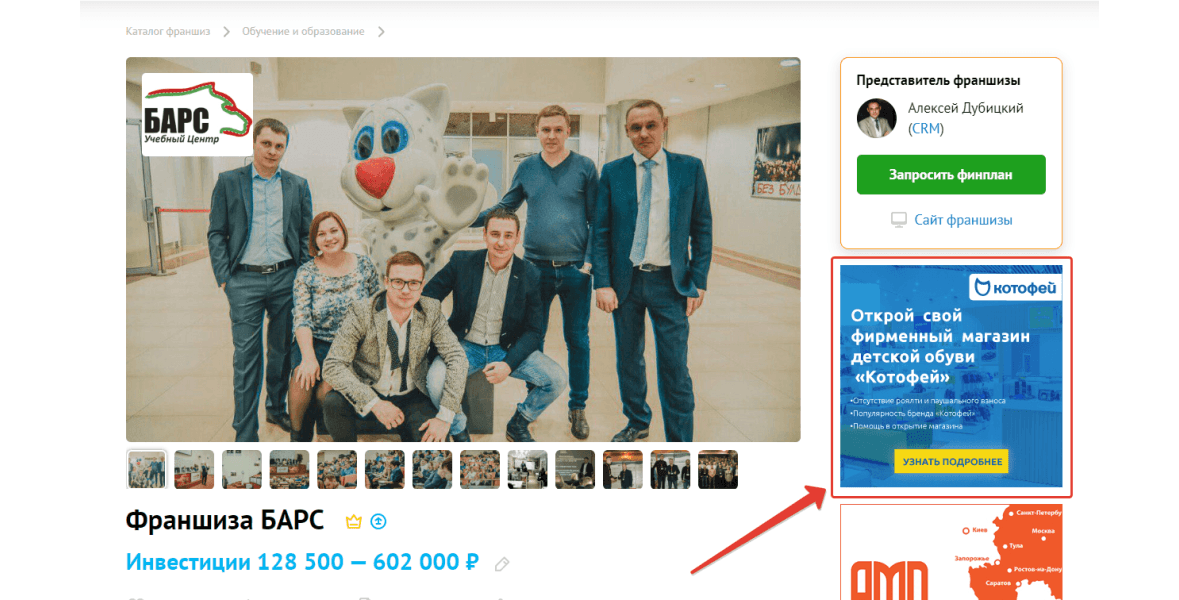Click the monitor icon beside Сайт франшизы
The width and height of the screenshot is (1179, 600).
click(x=899, y=220)
